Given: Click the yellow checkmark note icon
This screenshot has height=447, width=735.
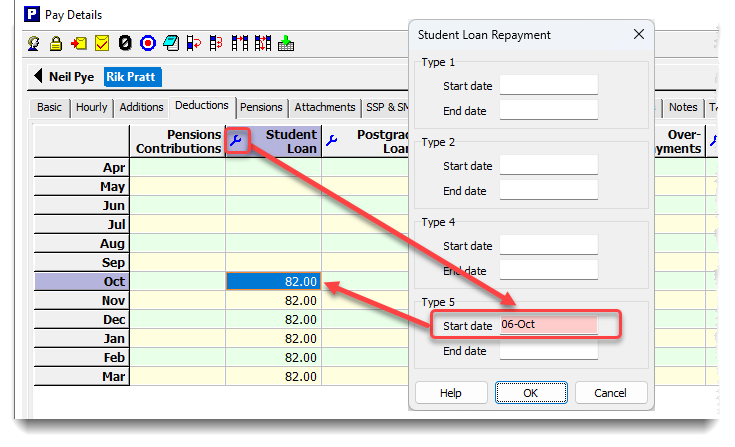Looking at the screenshot, I should (x=102, y=43).
